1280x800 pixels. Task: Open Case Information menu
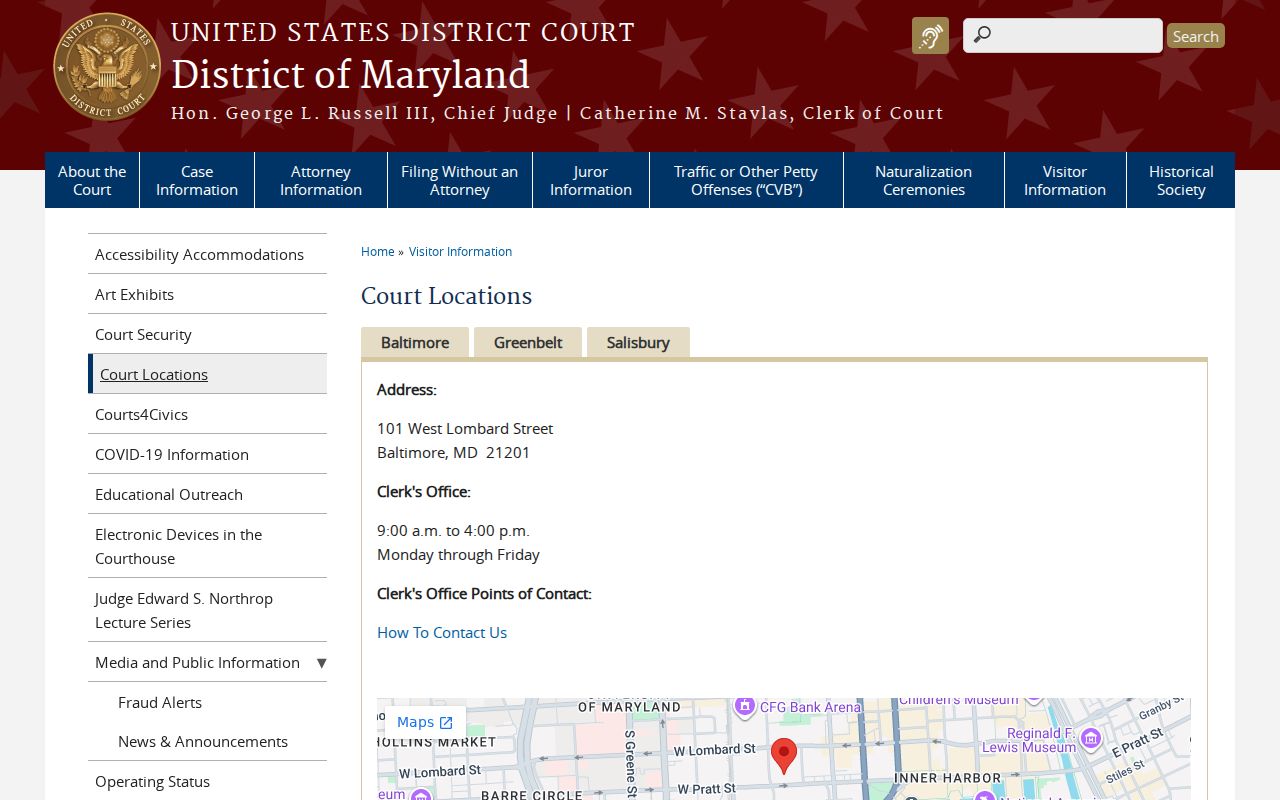pos(197,180)
